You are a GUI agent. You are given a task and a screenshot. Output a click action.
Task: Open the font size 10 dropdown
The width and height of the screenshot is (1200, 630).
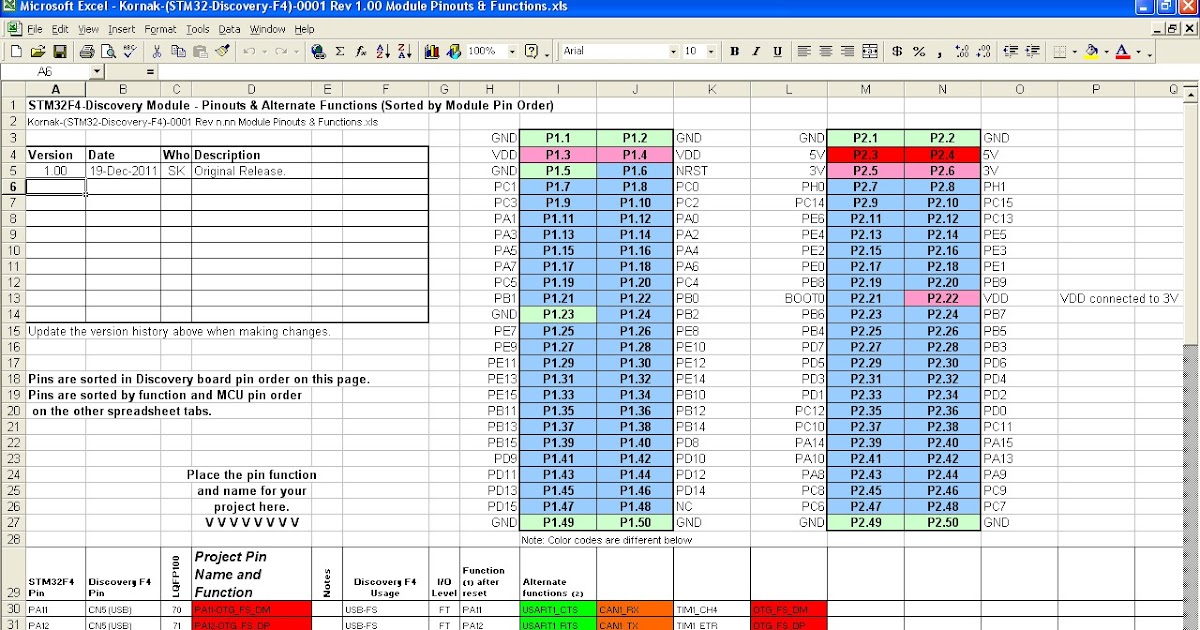(711, 51)
